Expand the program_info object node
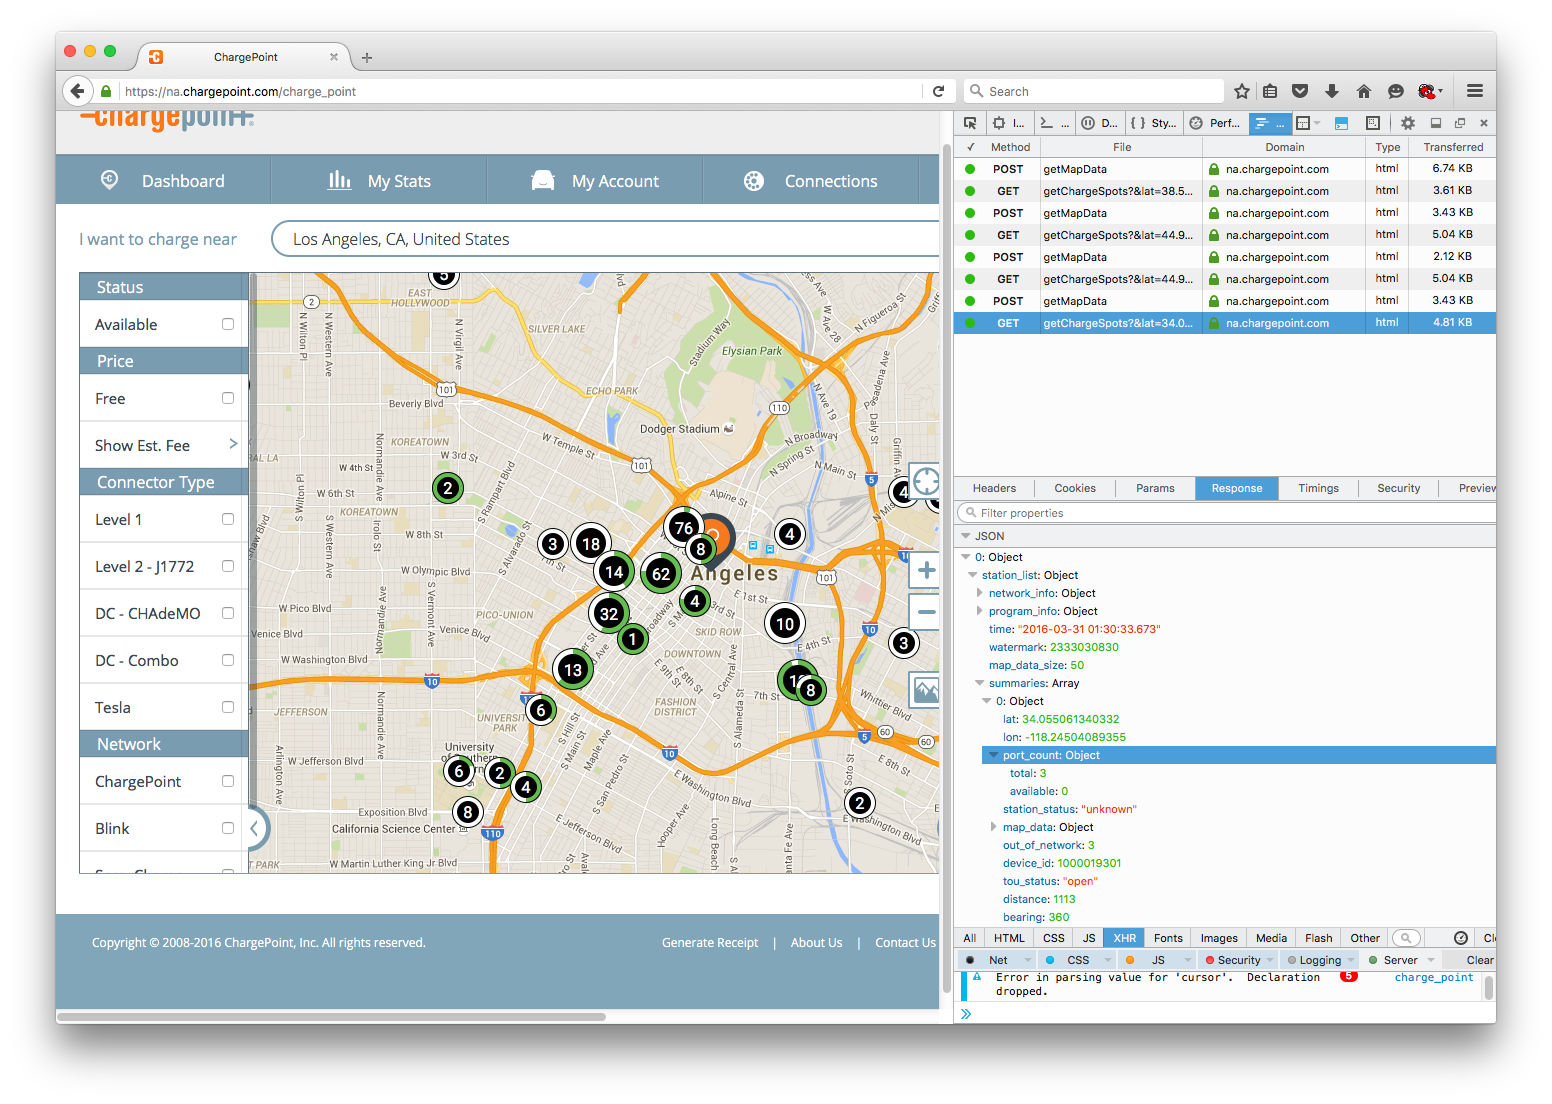Viewport: 1552px width, 1104px height. point(980,611)
